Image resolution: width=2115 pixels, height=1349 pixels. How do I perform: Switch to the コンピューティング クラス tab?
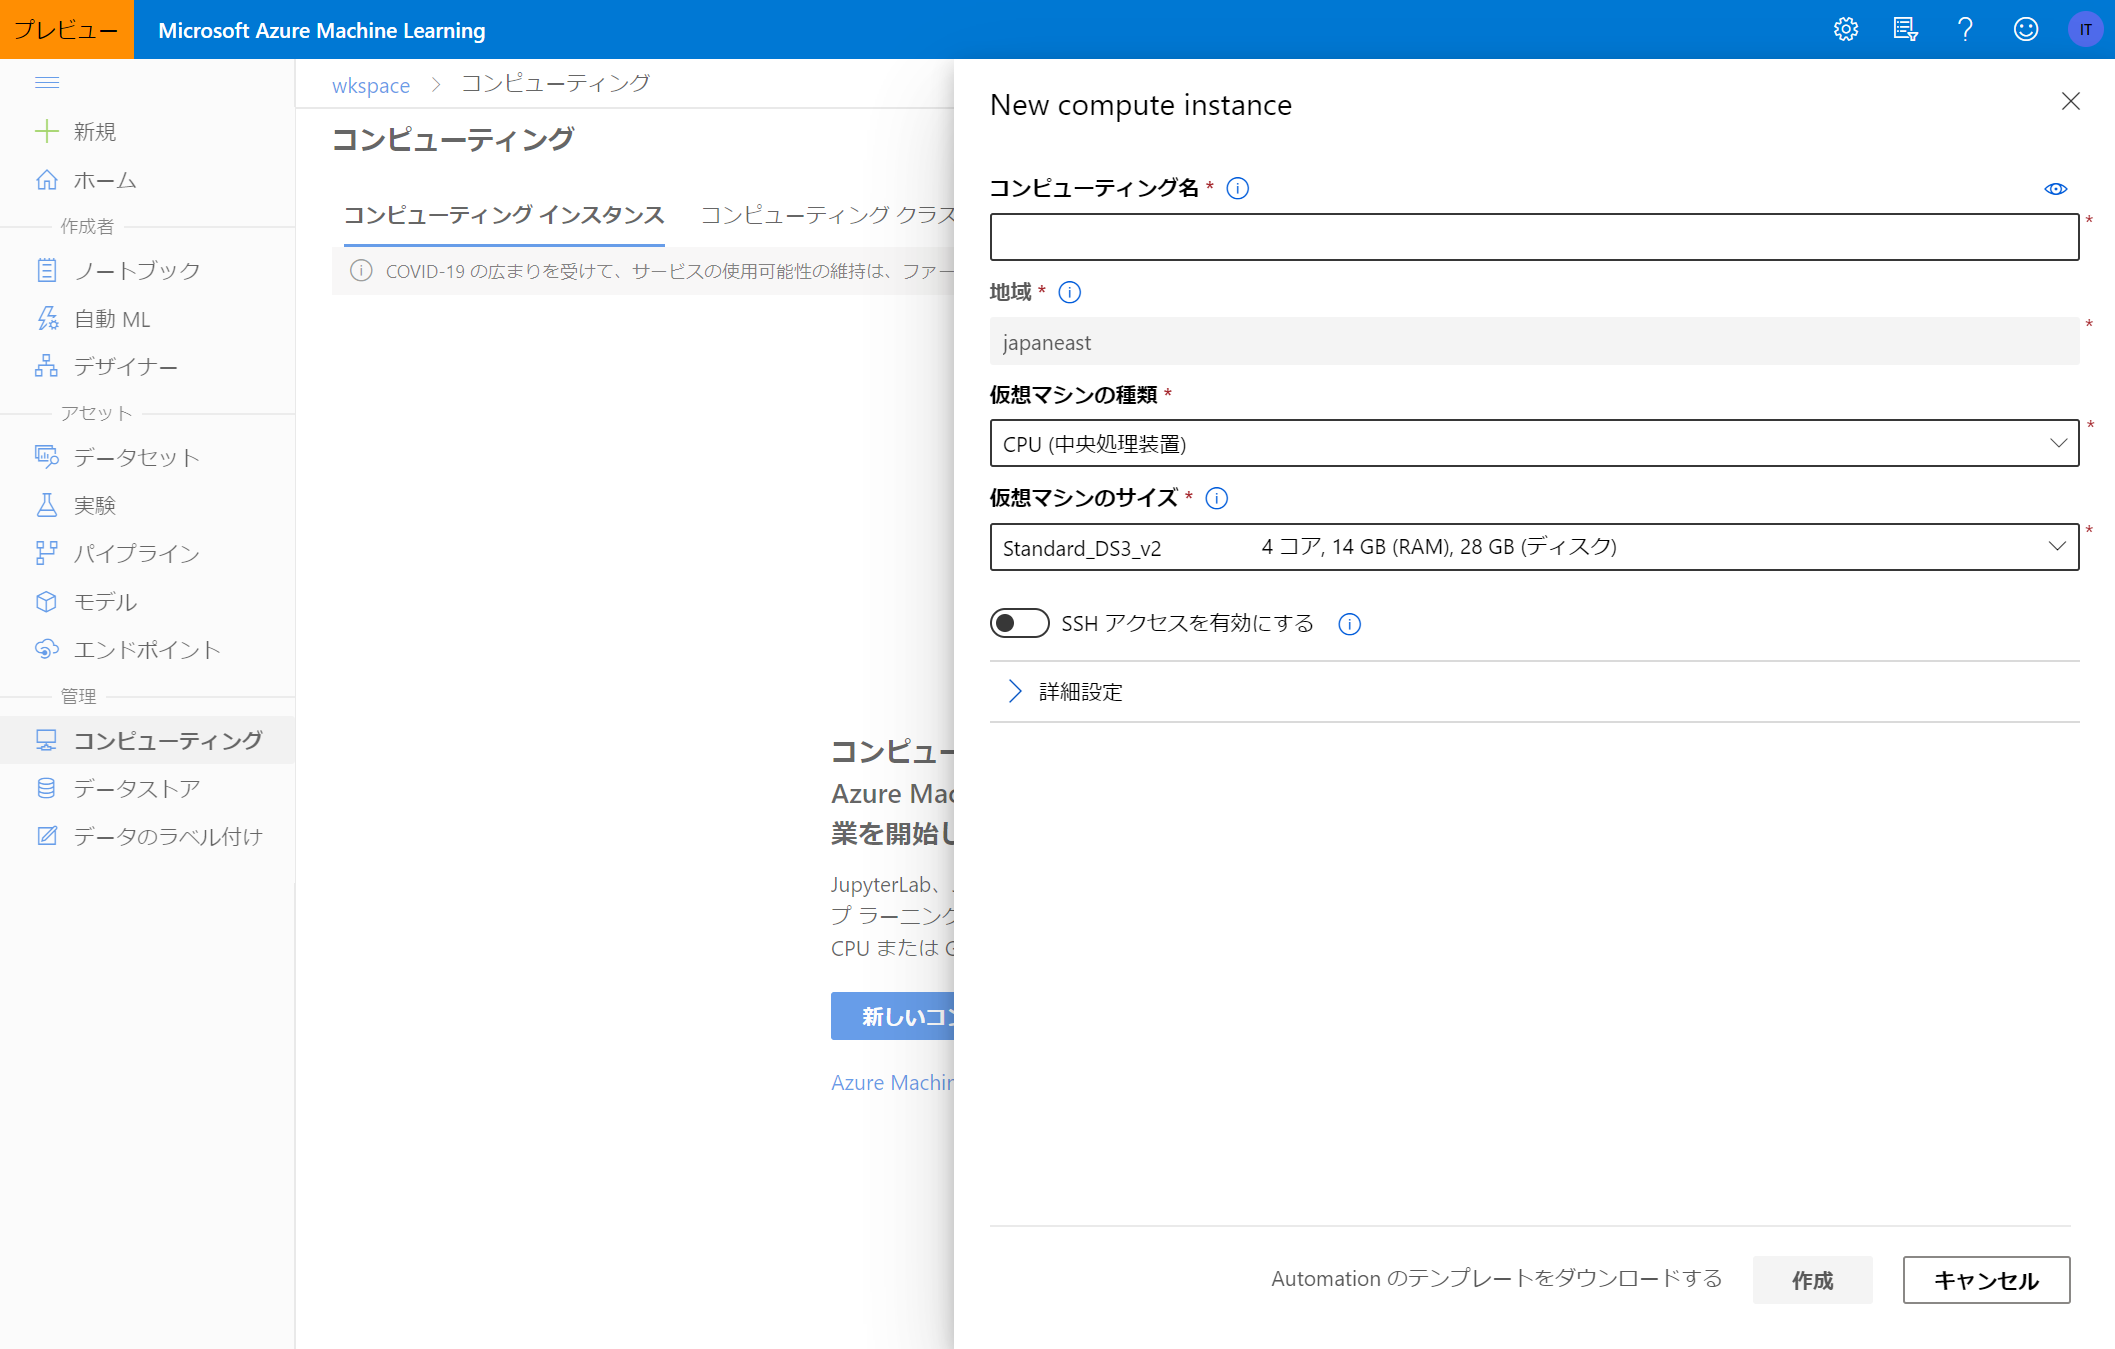point(828,215)
